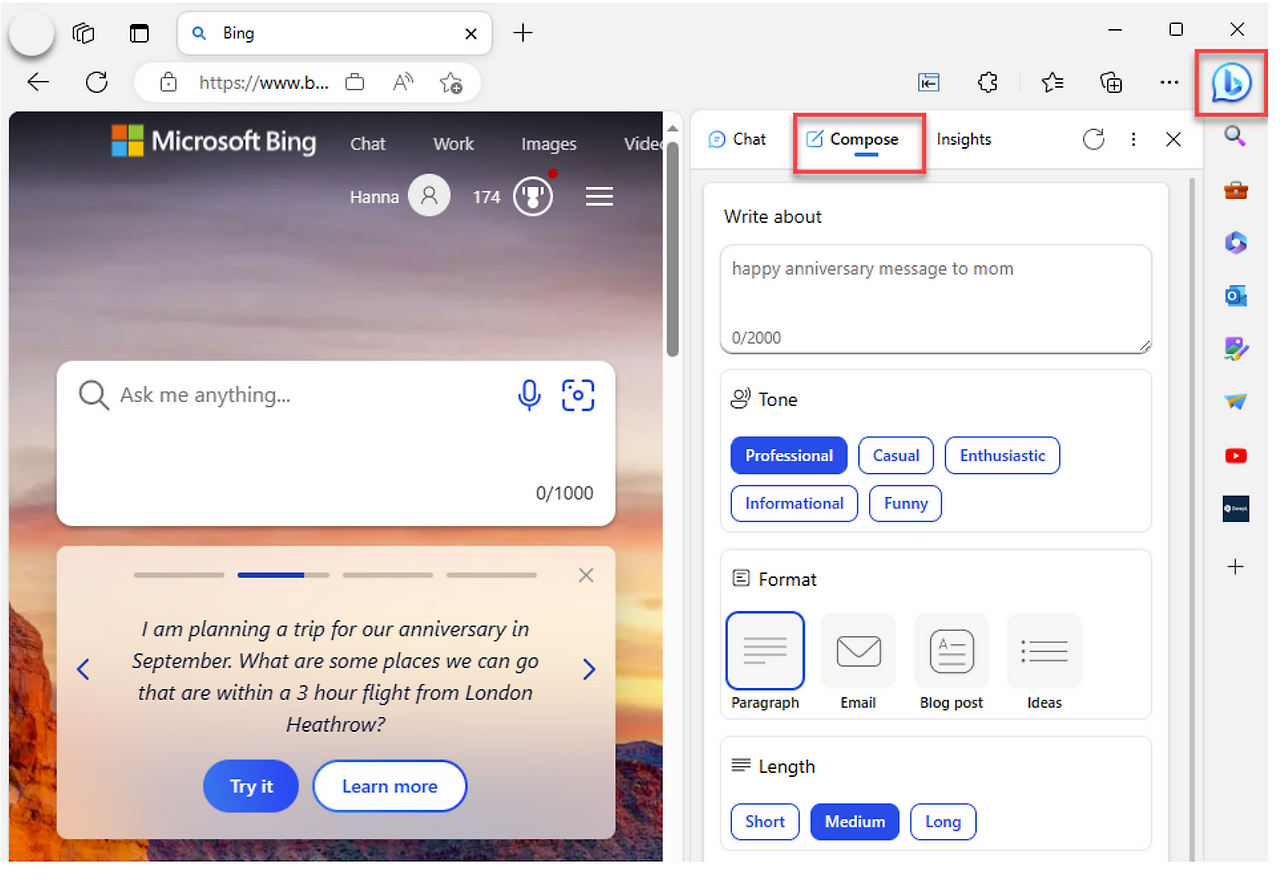This screenshot has height=879, width=1280.
Task: Refresh the page using the toolbar reload icon
Action: (97, 83)
